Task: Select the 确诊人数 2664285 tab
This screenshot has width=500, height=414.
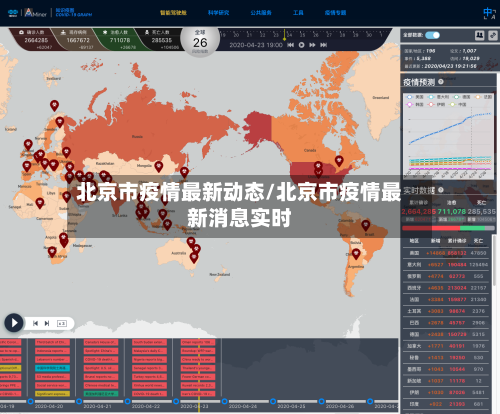Action: 36,39
